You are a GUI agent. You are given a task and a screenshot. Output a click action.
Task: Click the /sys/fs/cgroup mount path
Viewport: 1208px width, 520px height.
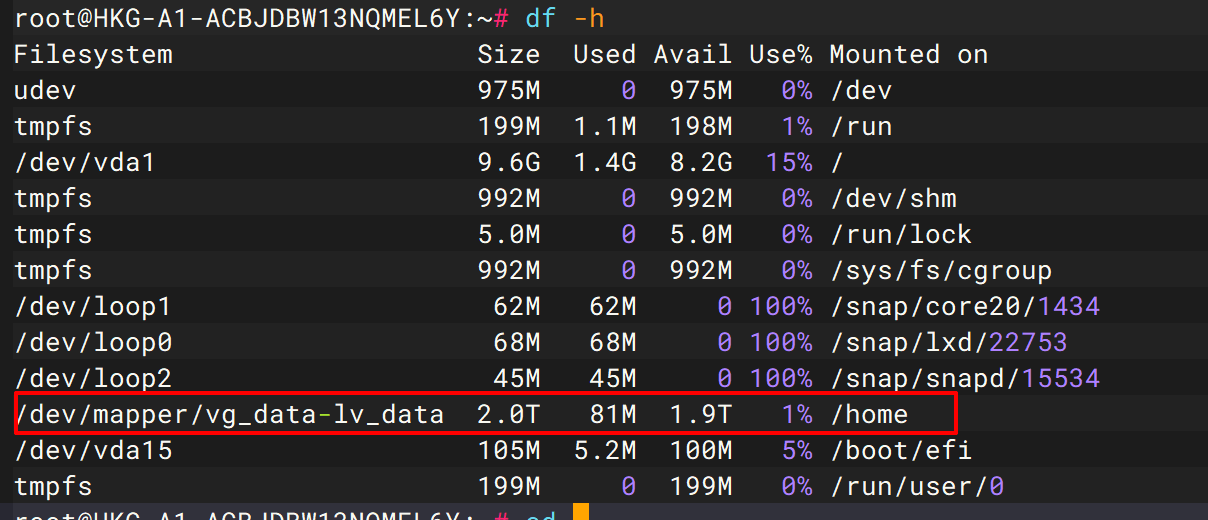click(x=940, y=270)
